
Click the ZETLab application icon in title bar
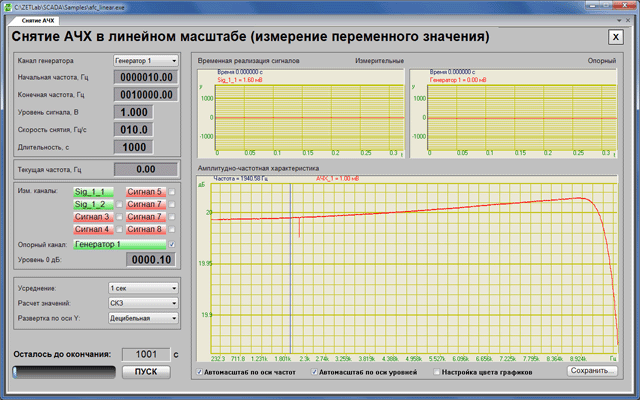tap(7, 7)
